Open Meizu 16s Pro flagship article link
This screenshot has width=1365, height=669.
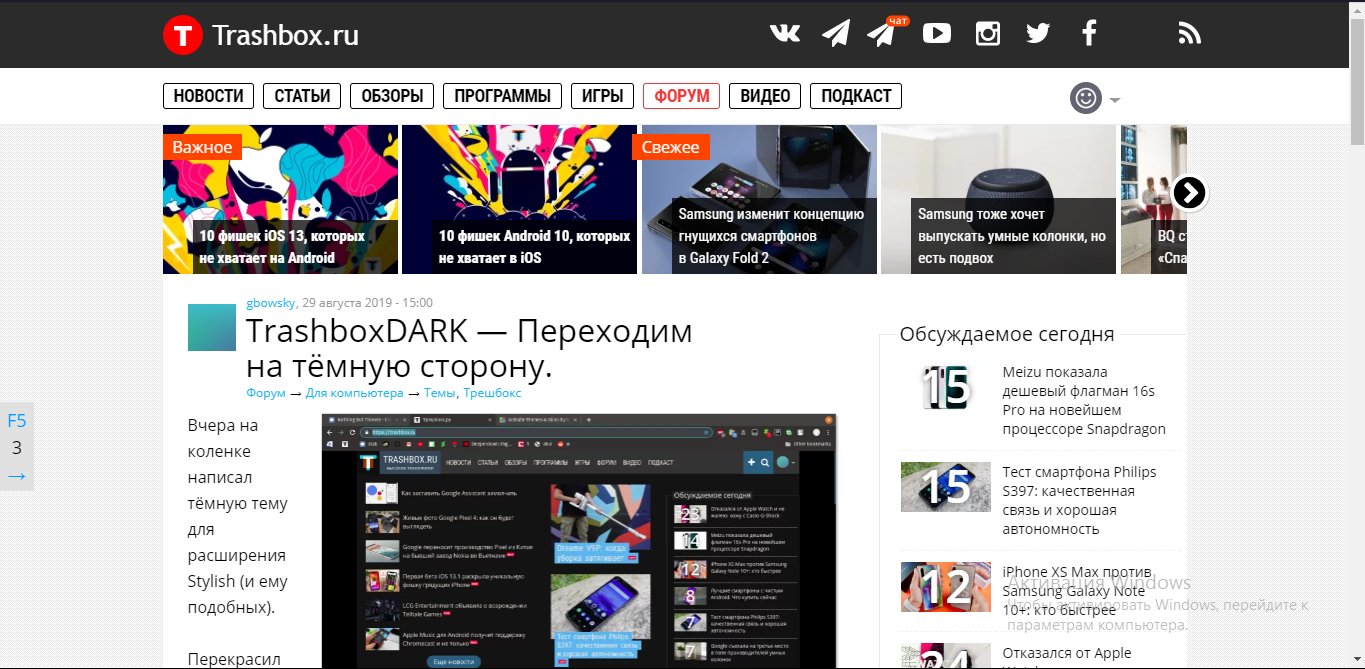(x=1084, y=400)
